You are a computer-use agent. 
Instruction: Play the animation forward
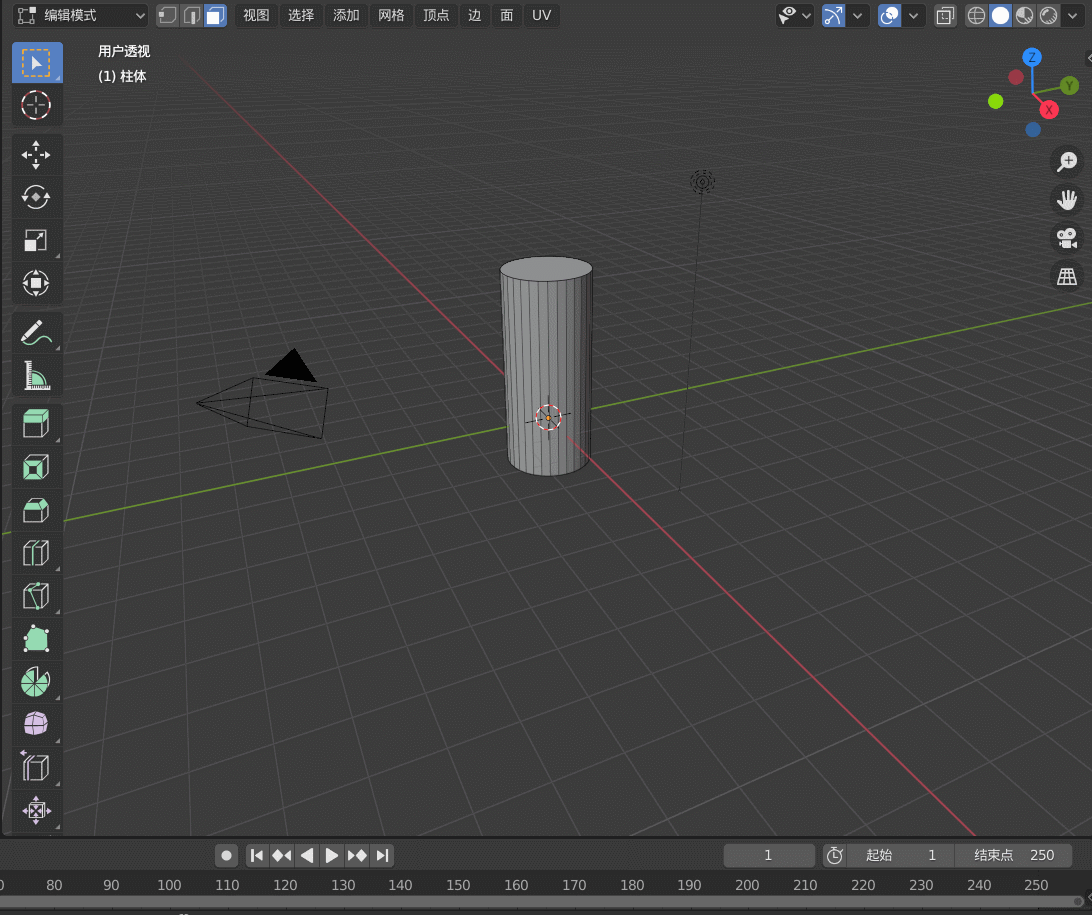click(332, 855)
